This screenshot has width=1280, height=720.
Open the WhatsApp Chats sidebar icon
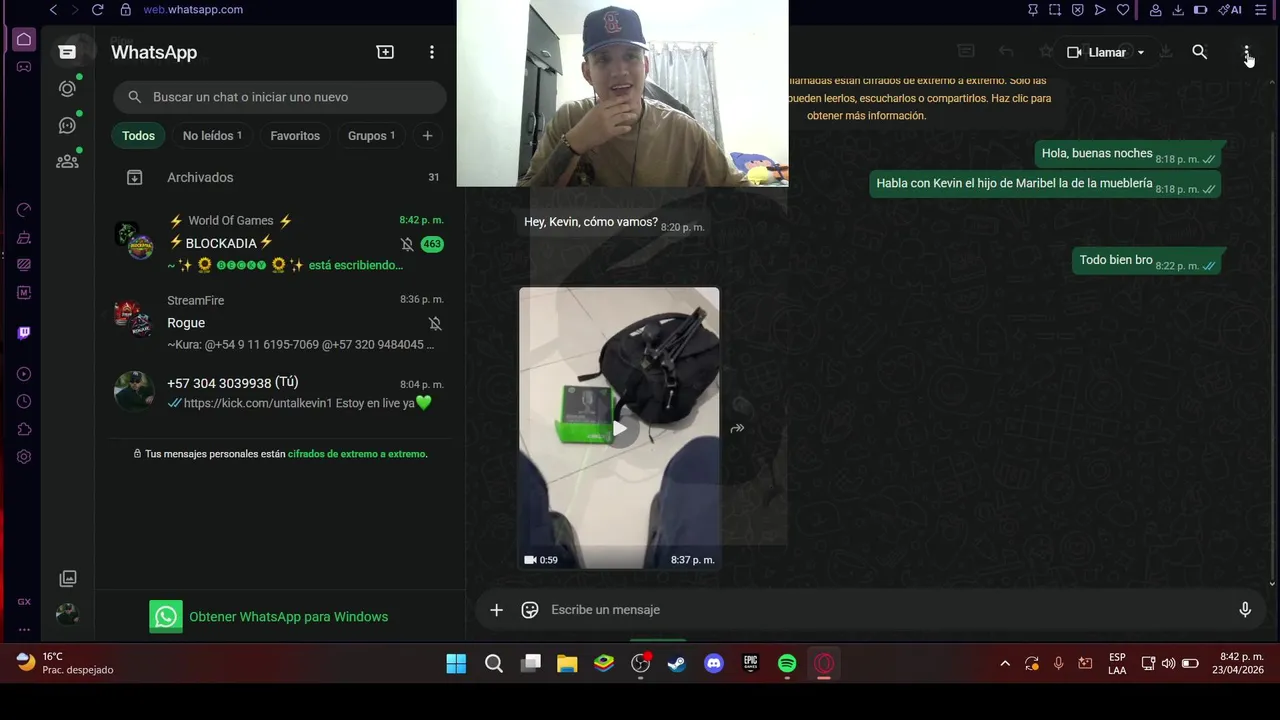pyautogui.click(x=67, y=52)
